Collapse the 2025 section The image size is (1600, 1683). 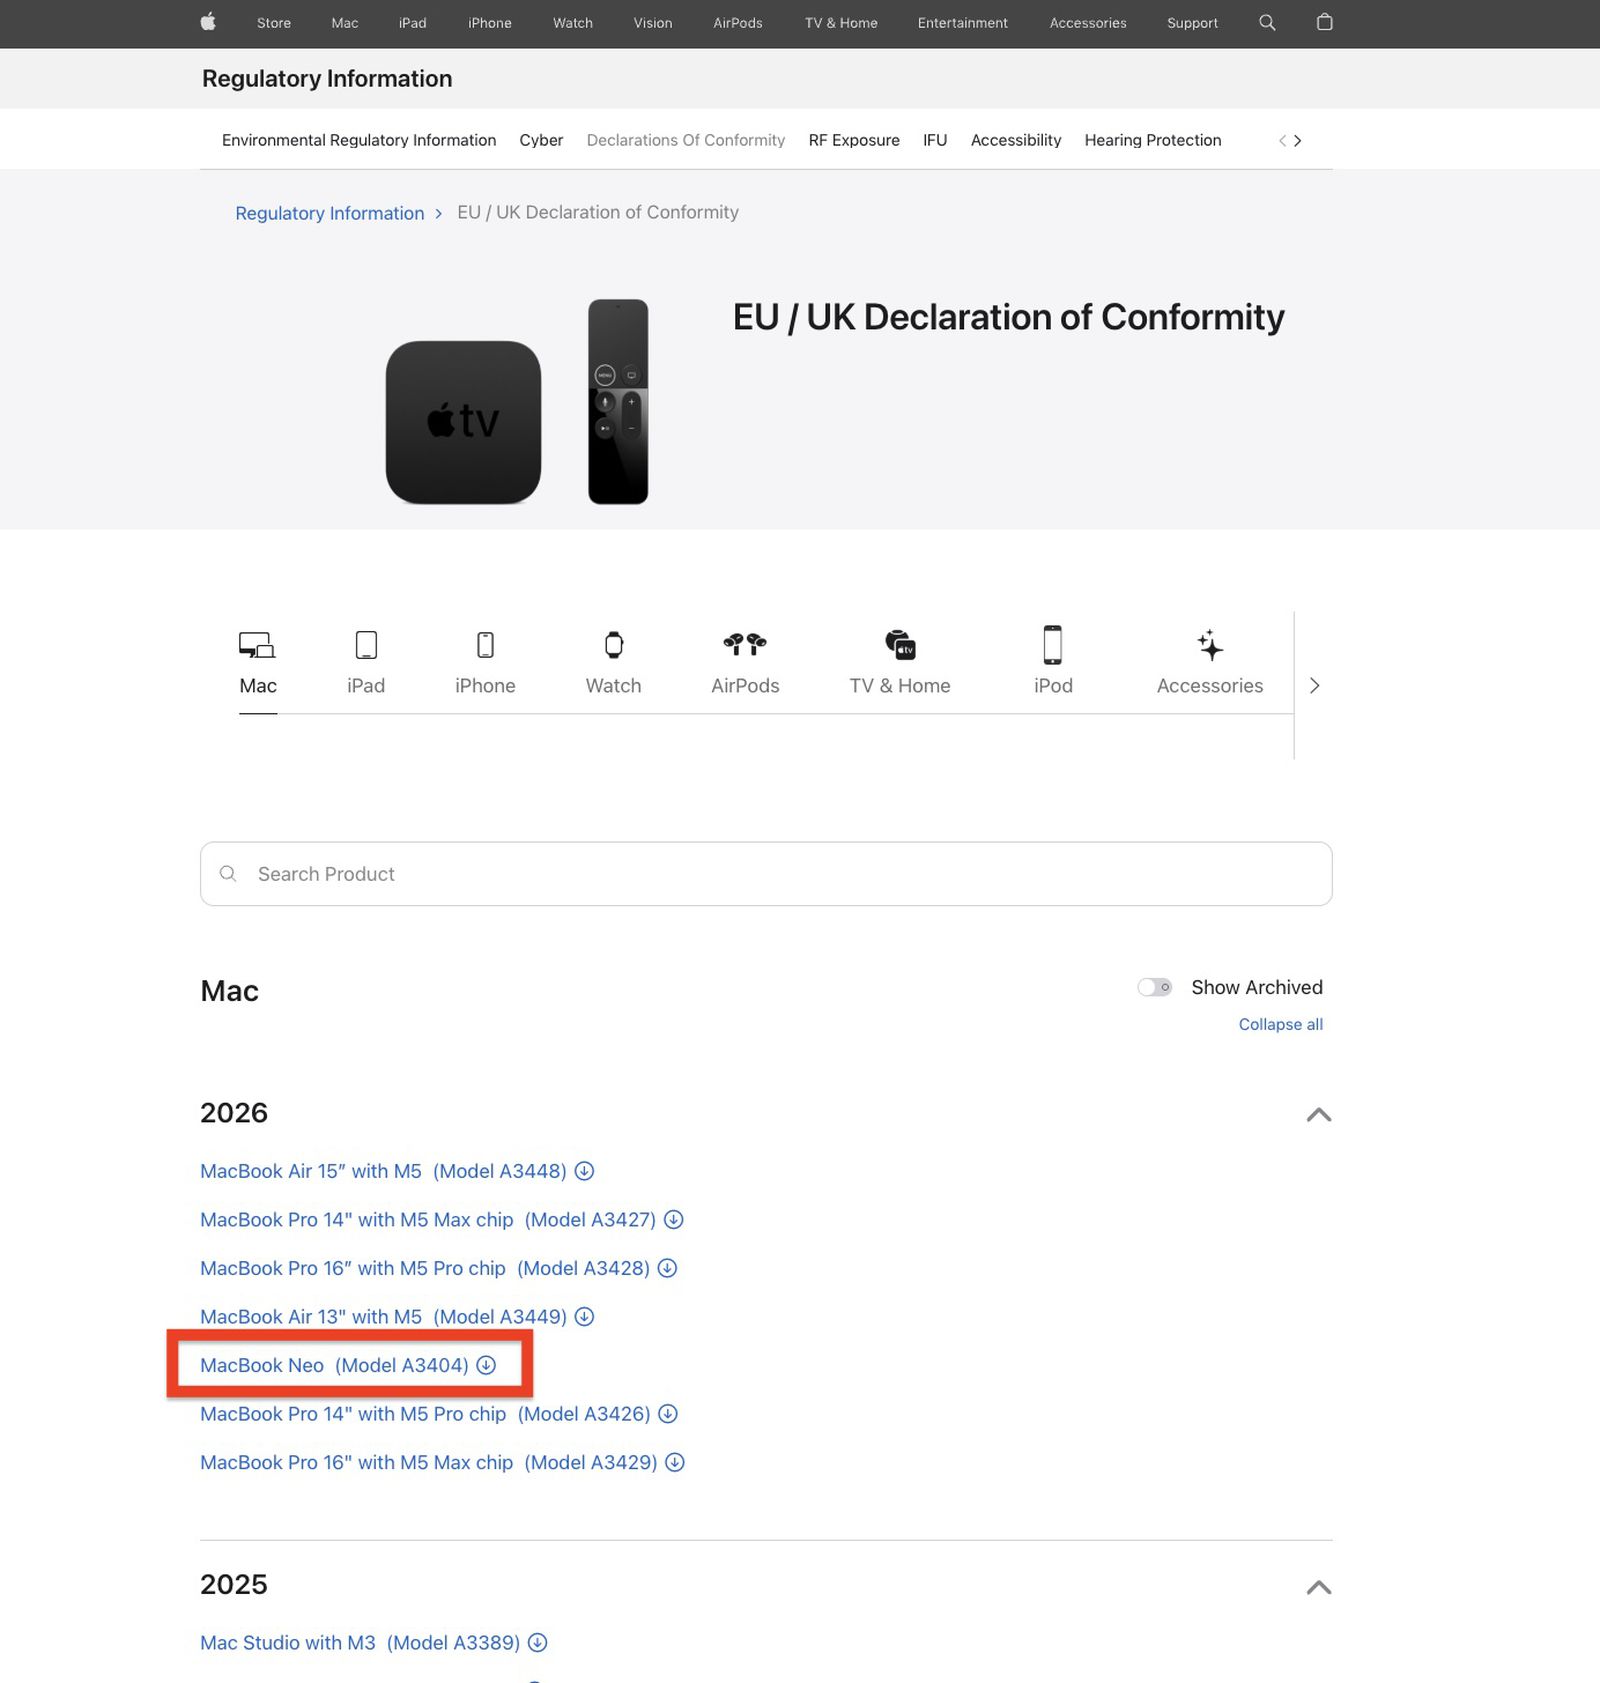pyautogui.click(x=1319, y=1587)
